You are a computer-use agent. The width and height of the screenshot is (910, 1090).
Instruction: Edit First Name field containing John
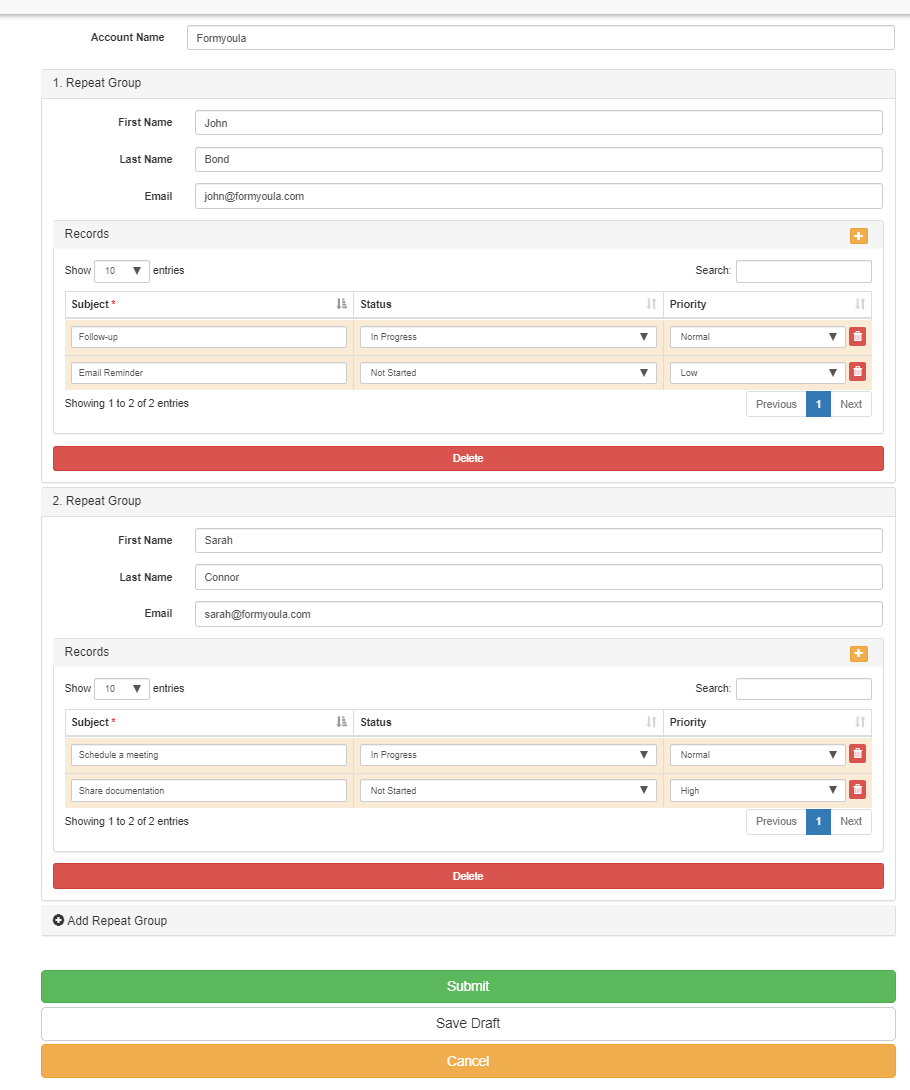539,123
